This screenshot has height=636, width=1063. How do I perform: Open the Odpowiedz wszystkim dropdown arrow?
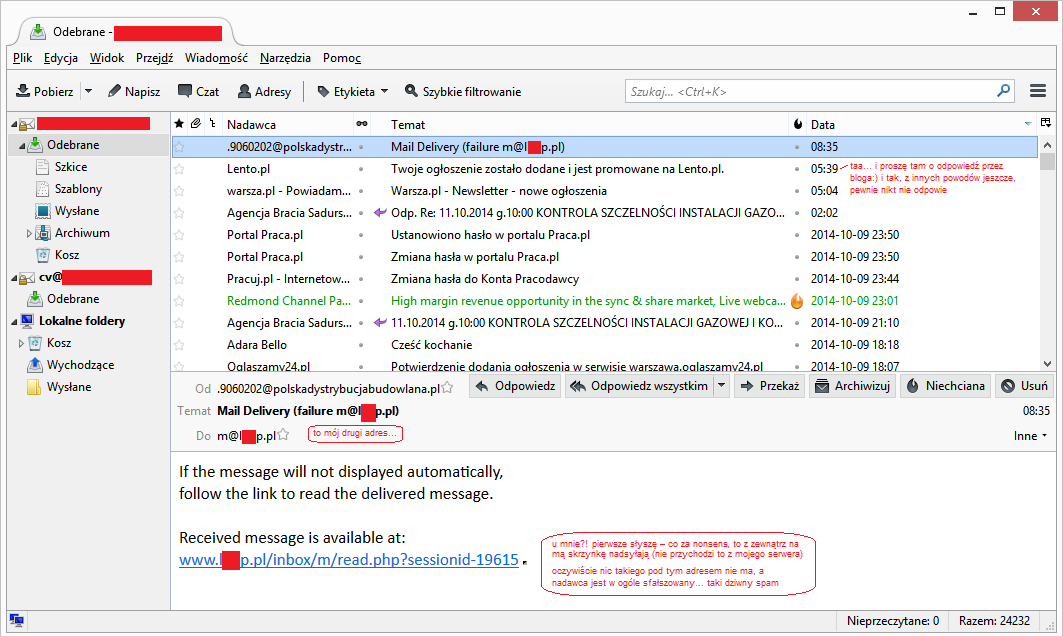click(721, 386)
